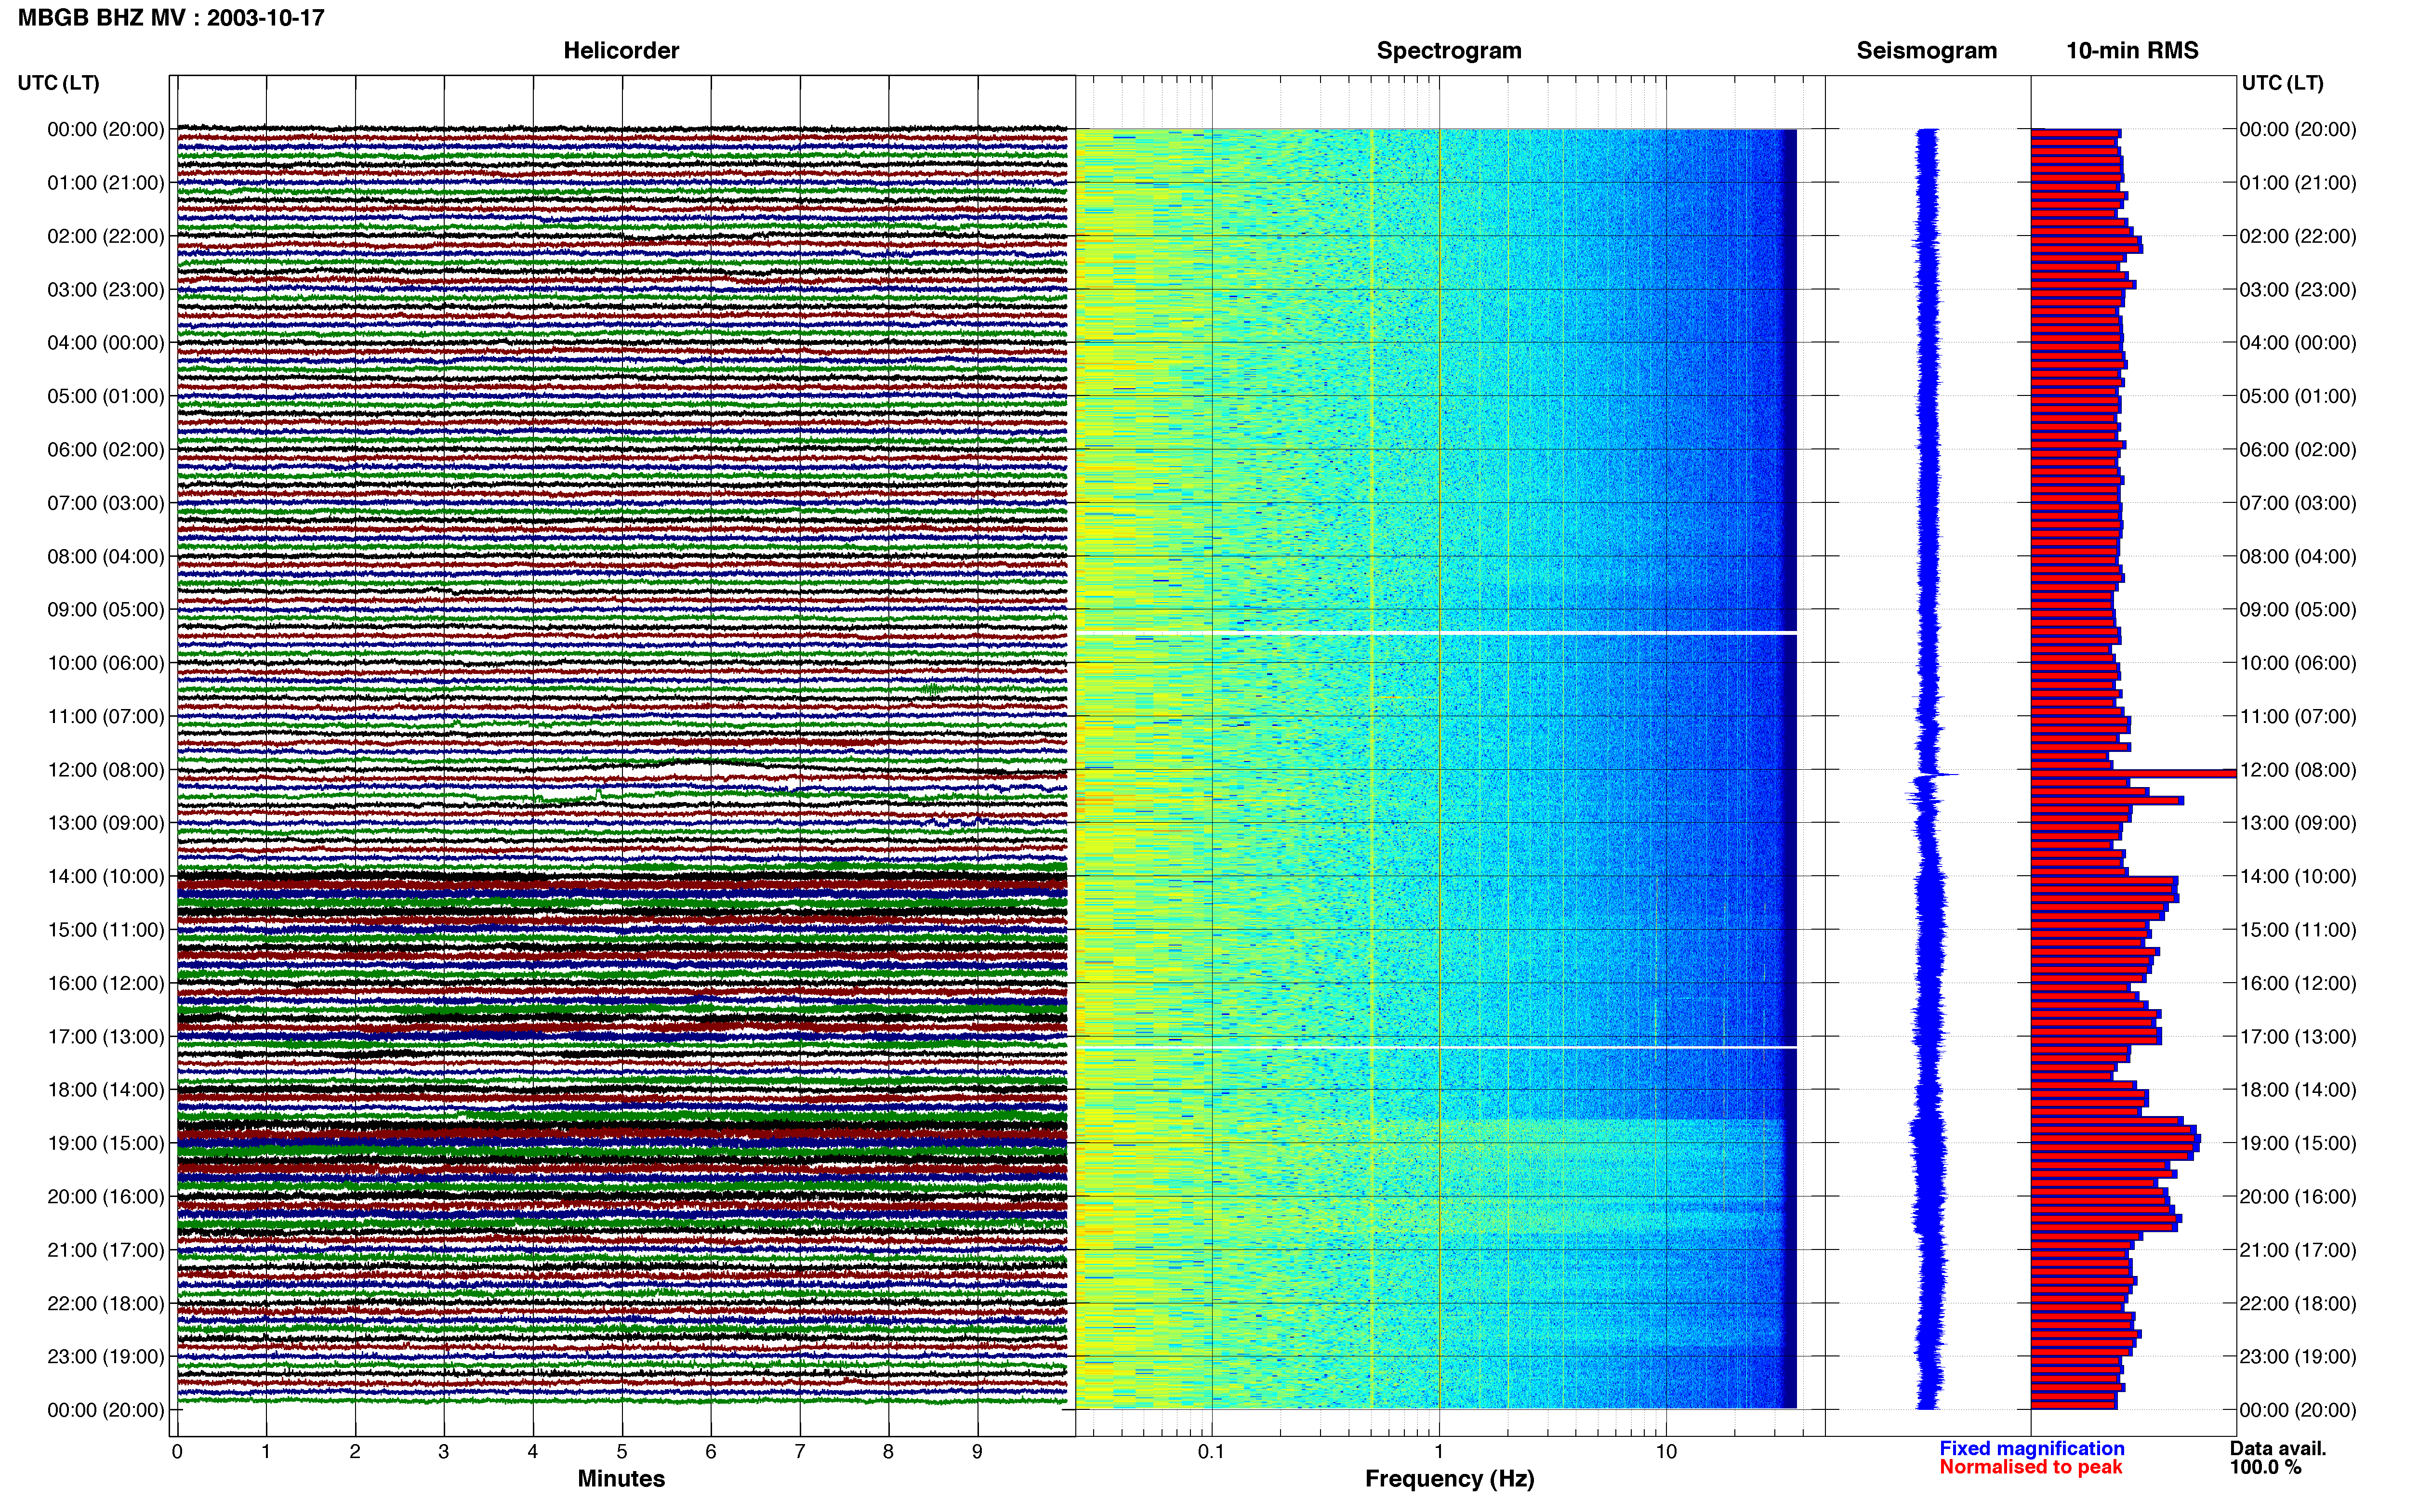Click the 'Normalised to peak' legend text

2030,1467
